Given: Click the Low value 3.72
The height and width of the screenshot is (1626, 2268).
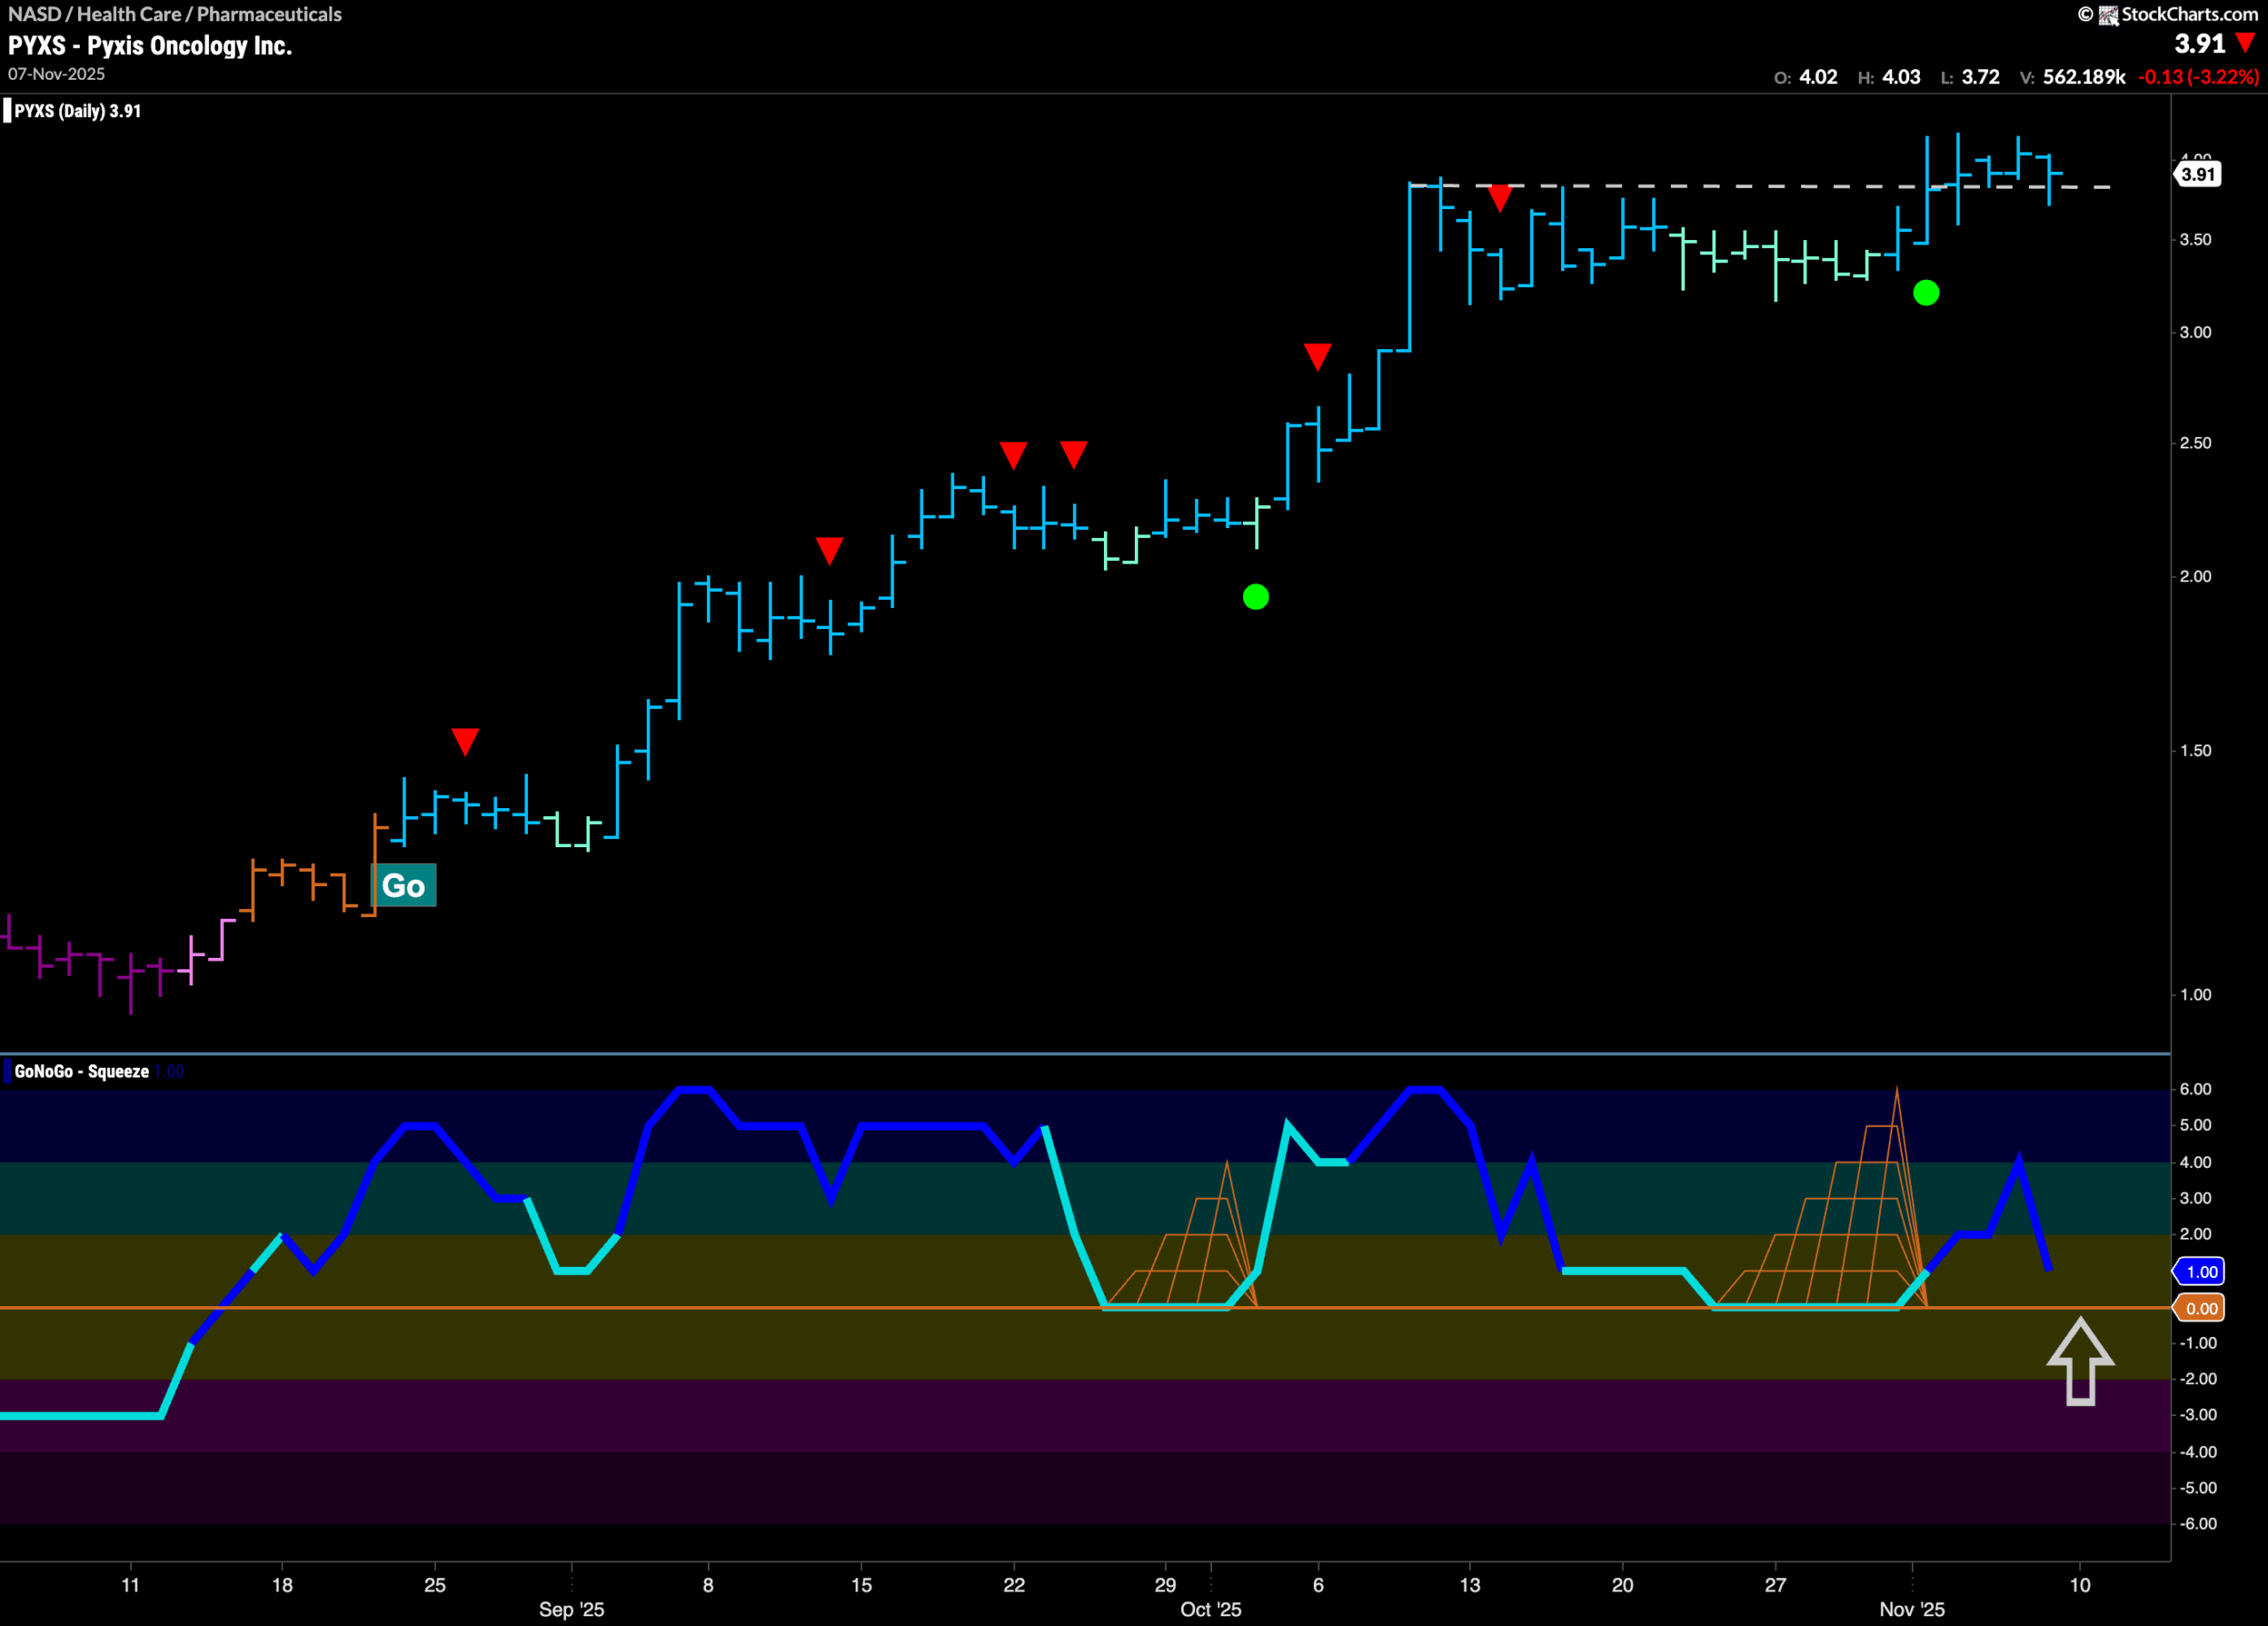Looking at the screenshot, I should point(1980,77).
